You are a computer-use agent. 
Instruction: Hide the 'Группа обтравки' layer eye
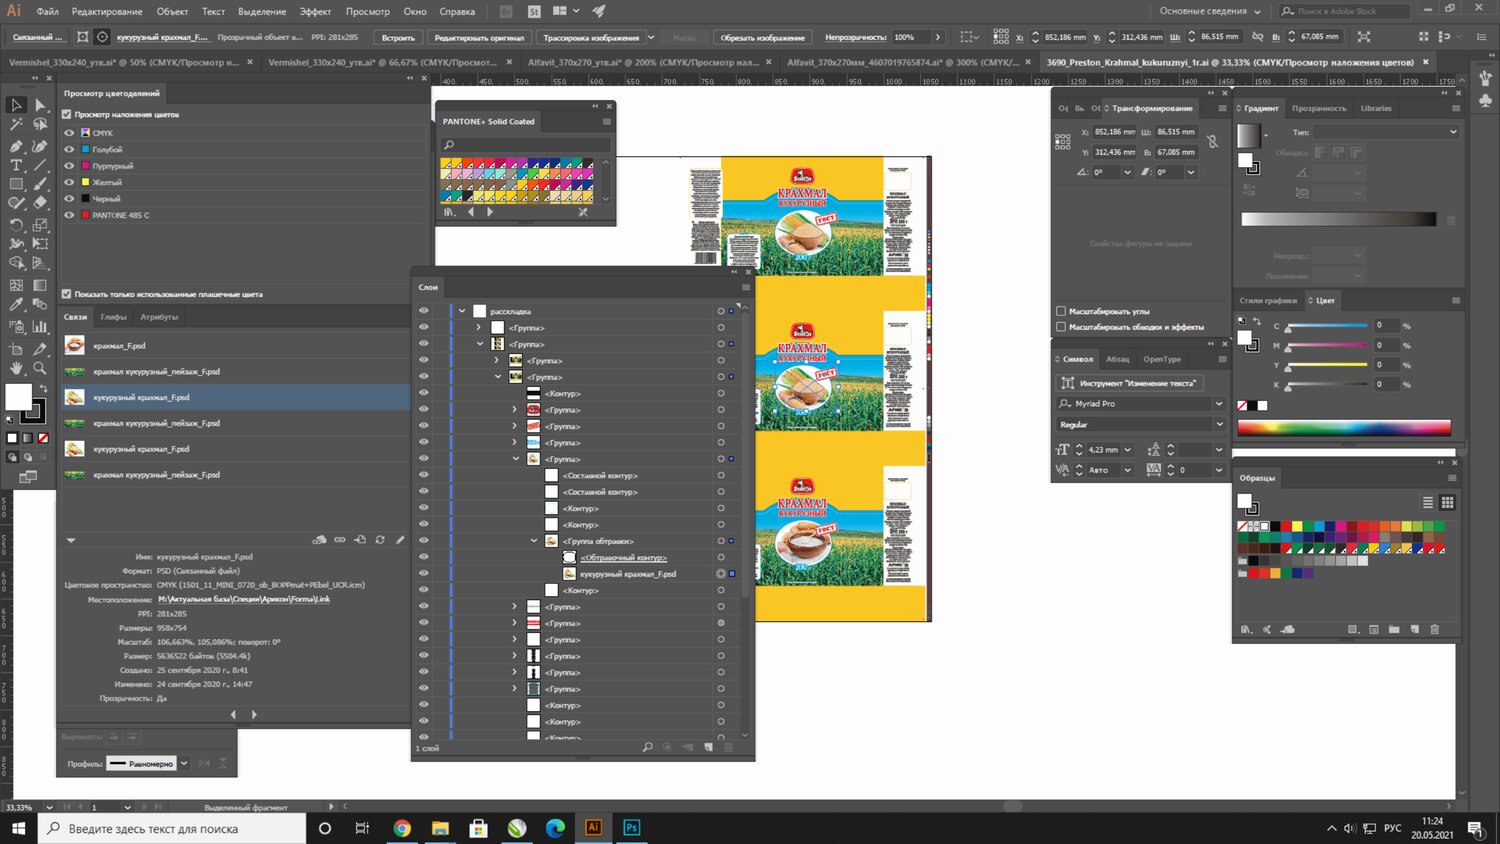tap(423, 541)
